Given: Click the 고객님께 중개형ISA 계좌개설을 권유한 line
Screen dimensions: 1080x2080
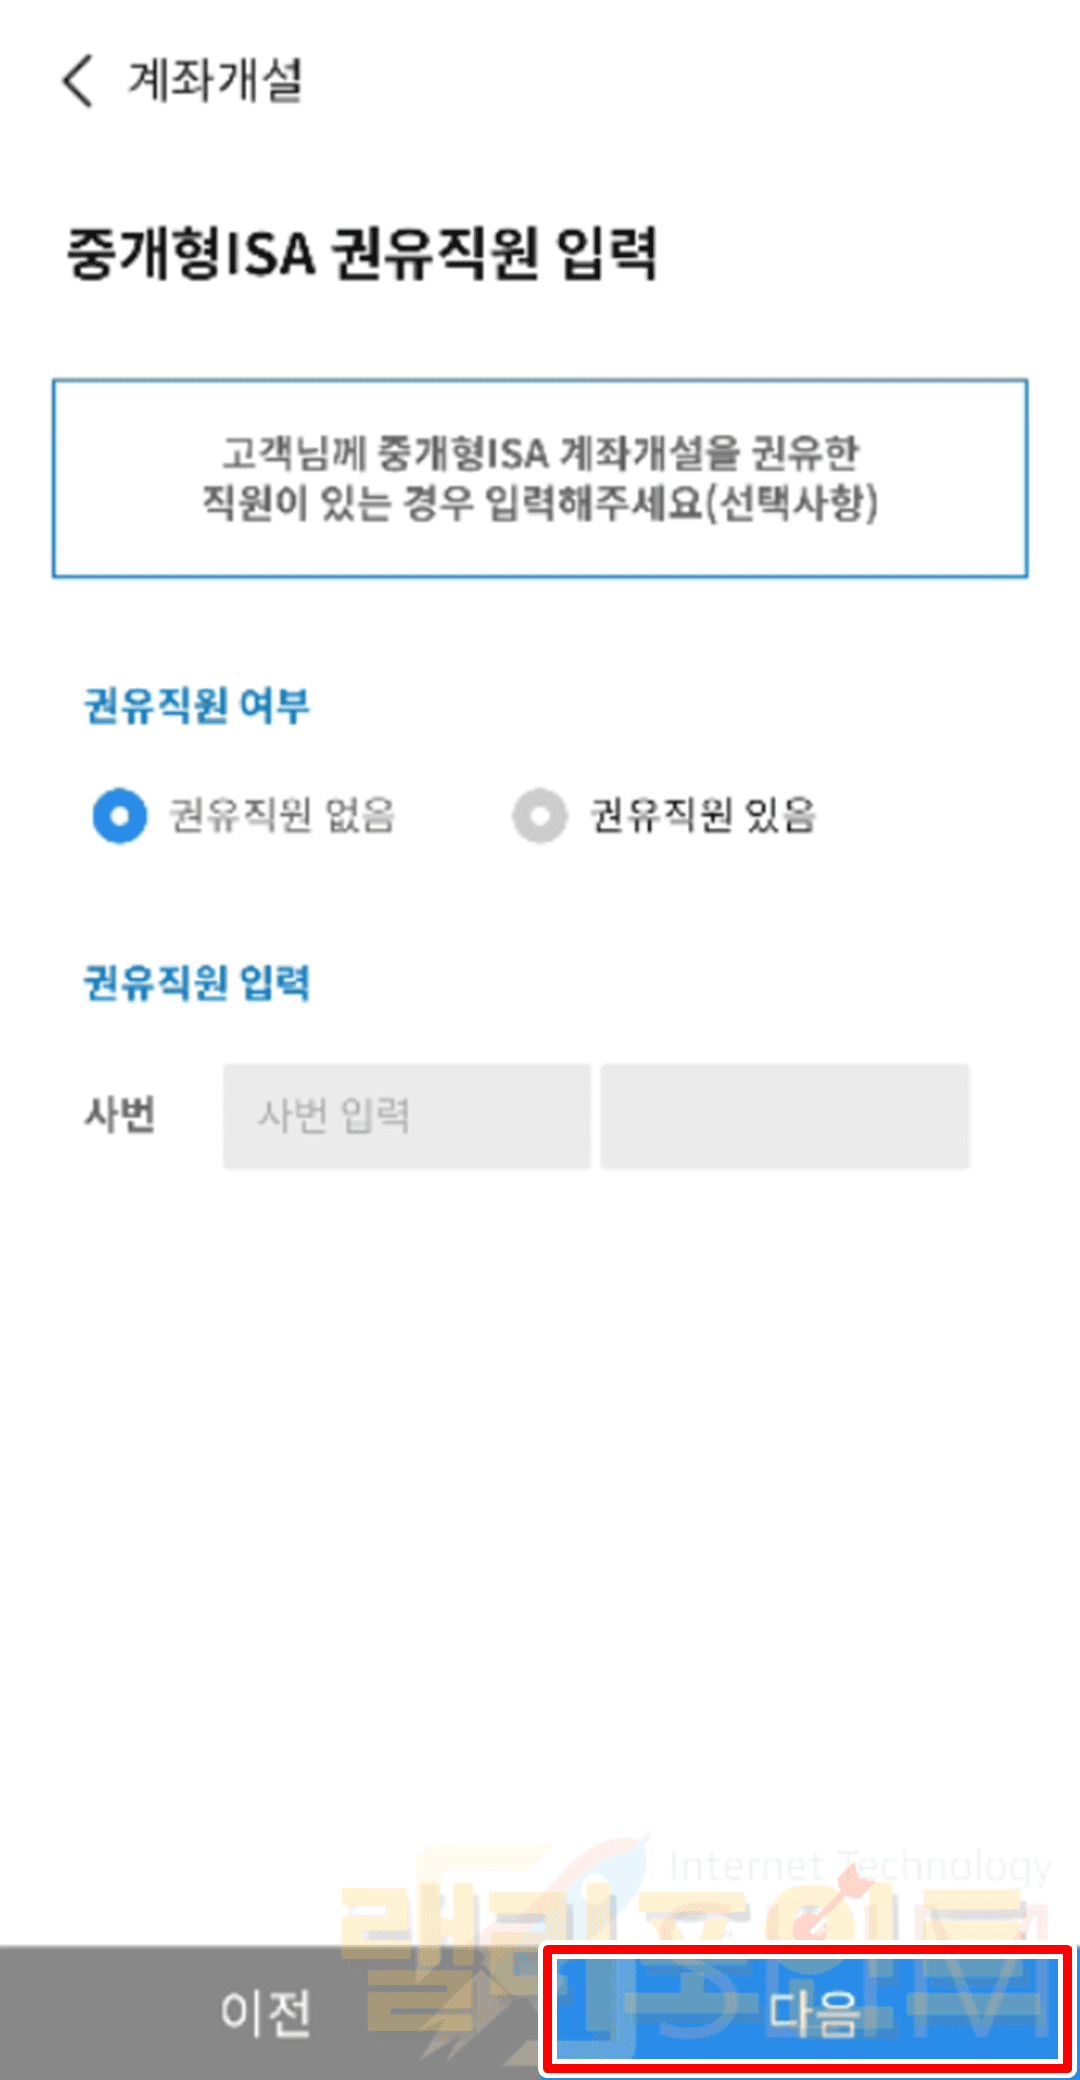Looking at the screenshot, I should (x=540, y=453).
